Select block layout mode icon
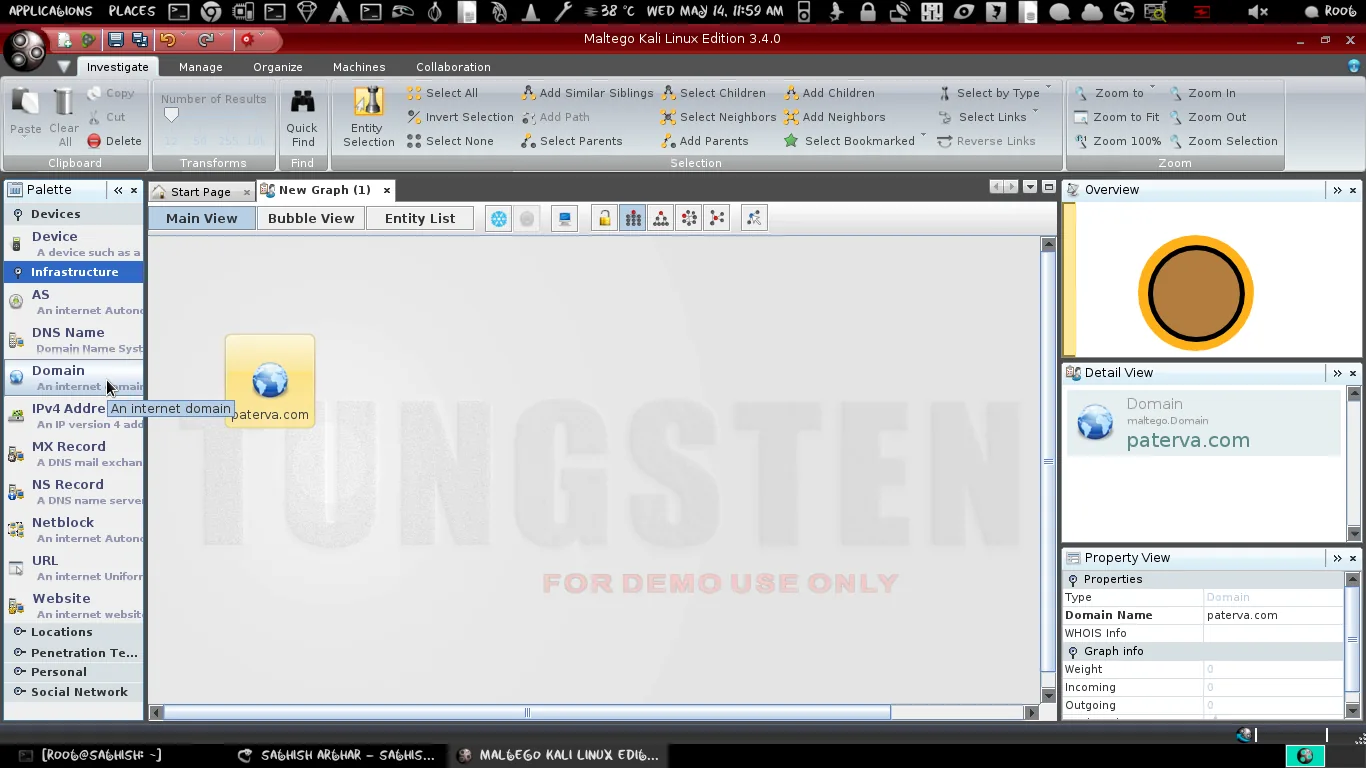The height and width of the screenshot is (768, 1366). pos(633,219)
